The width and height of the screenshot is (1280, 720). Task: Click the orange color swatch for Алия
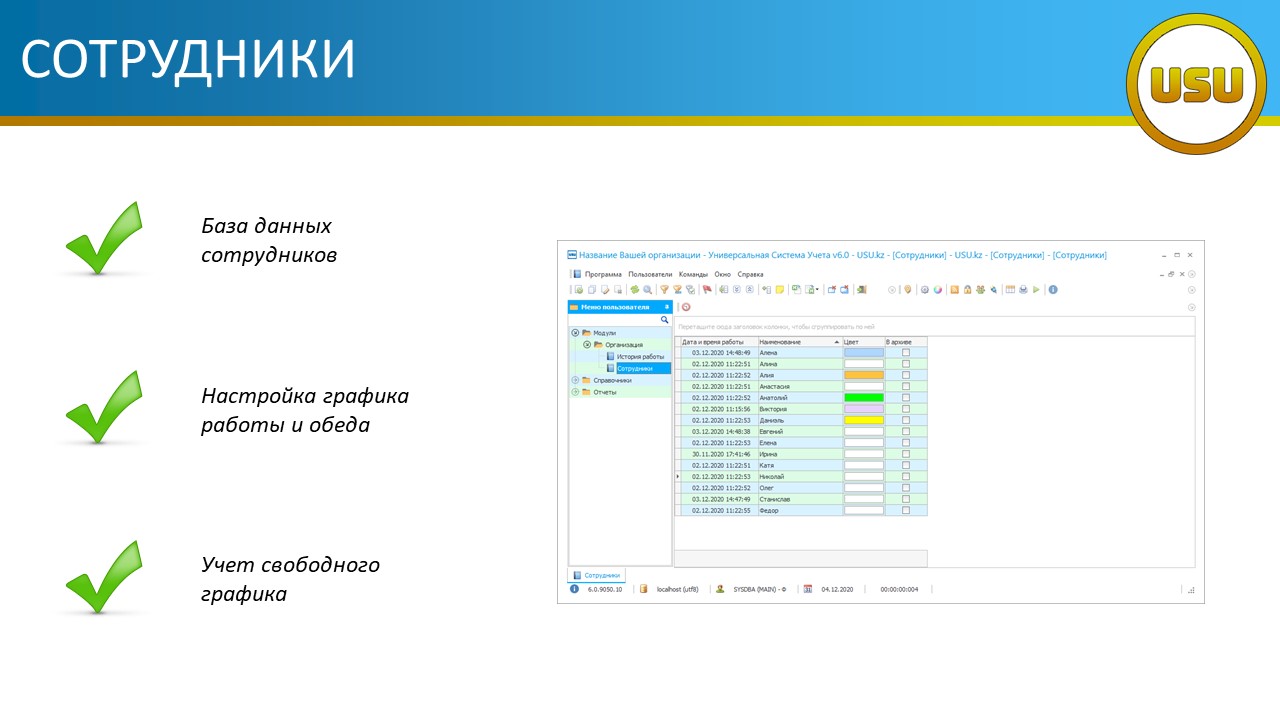click(864, 375)
